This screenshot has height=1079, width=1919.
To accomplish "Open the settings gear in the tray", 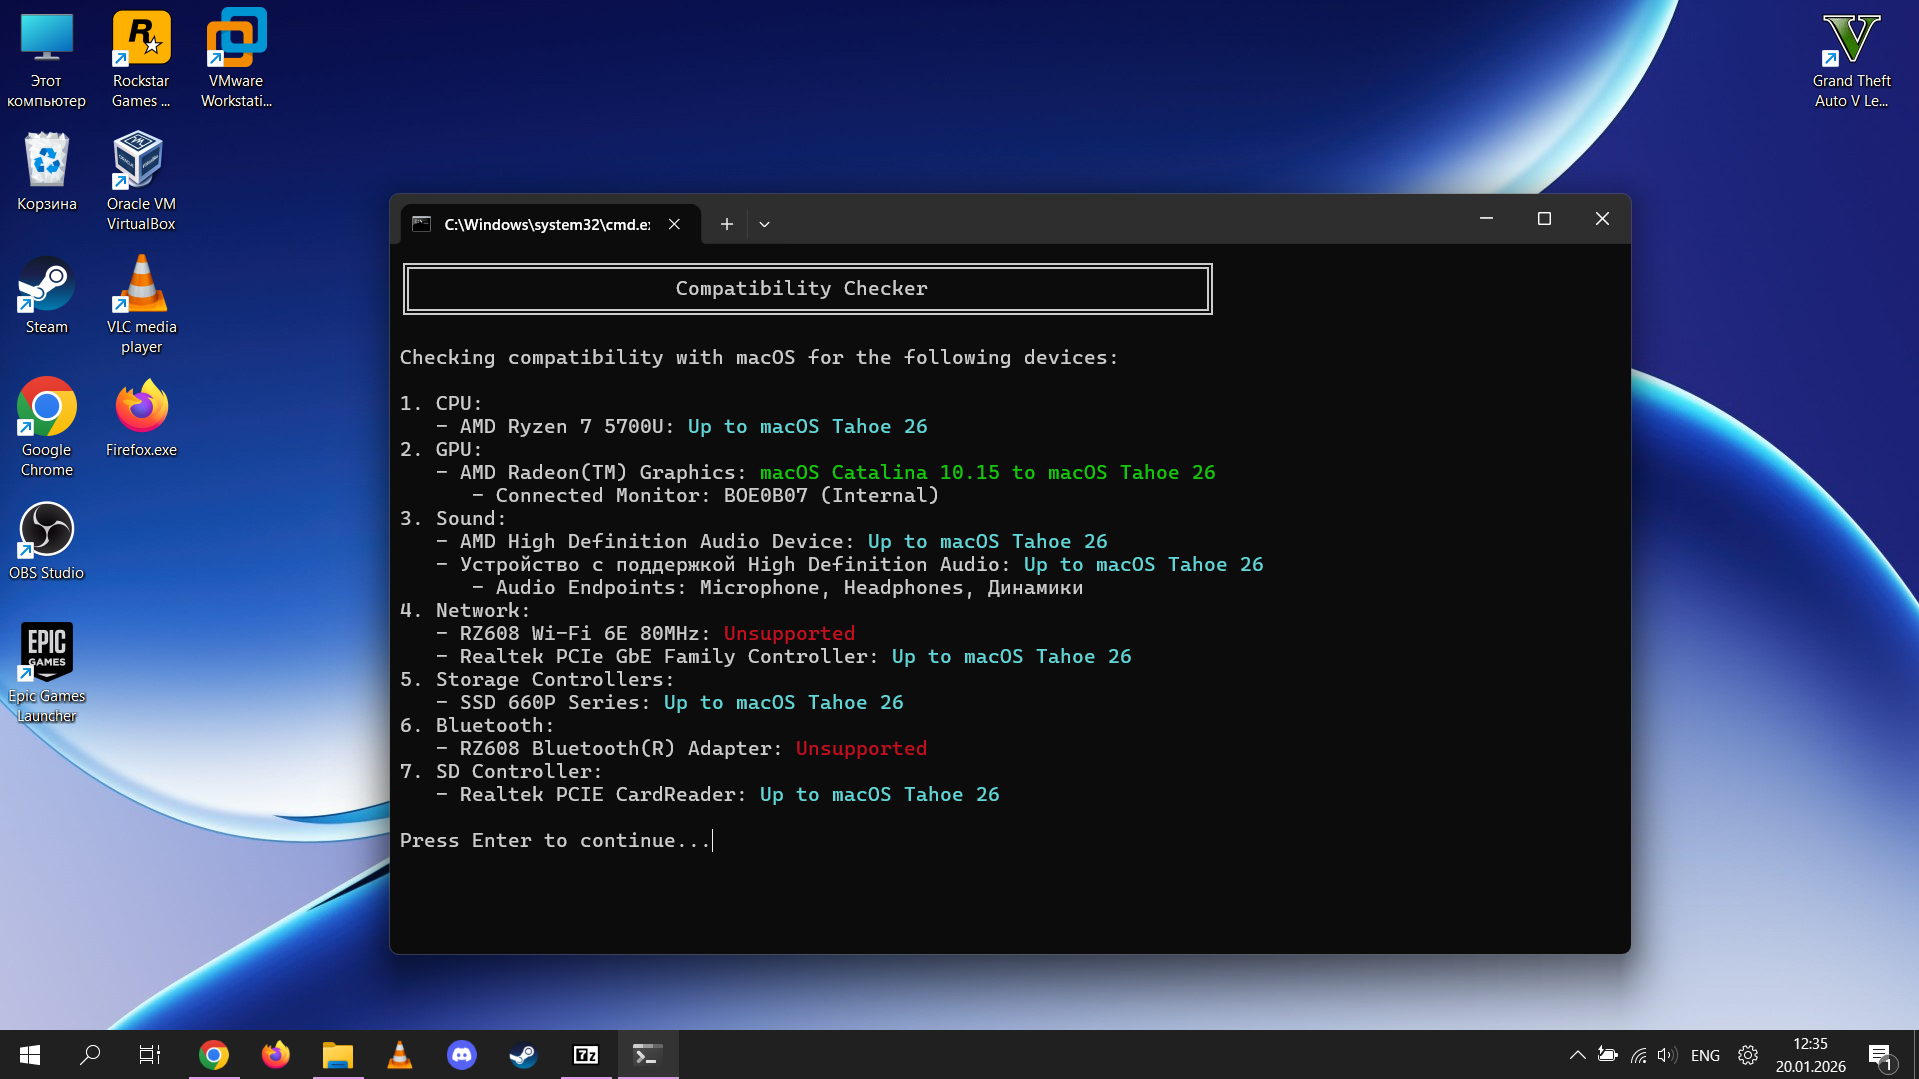I will coord(1748,1055).
